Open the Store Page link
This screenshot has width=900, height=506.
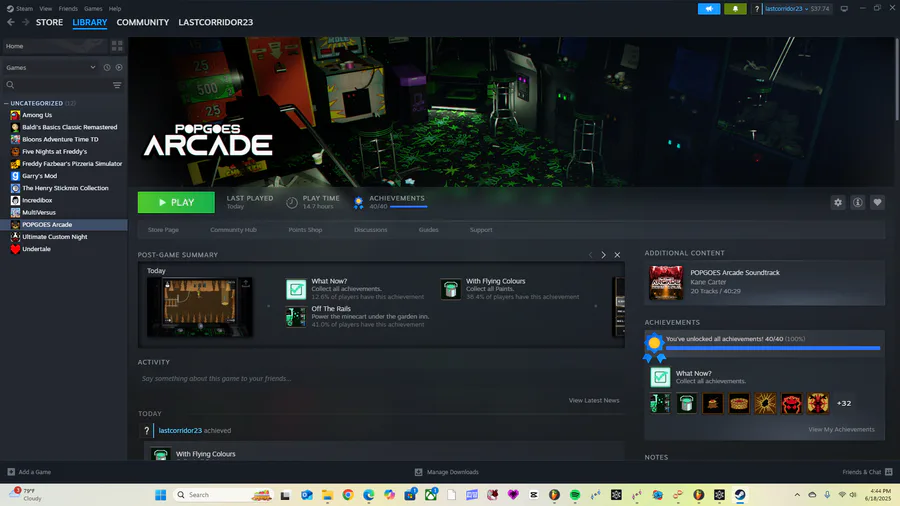164,229
